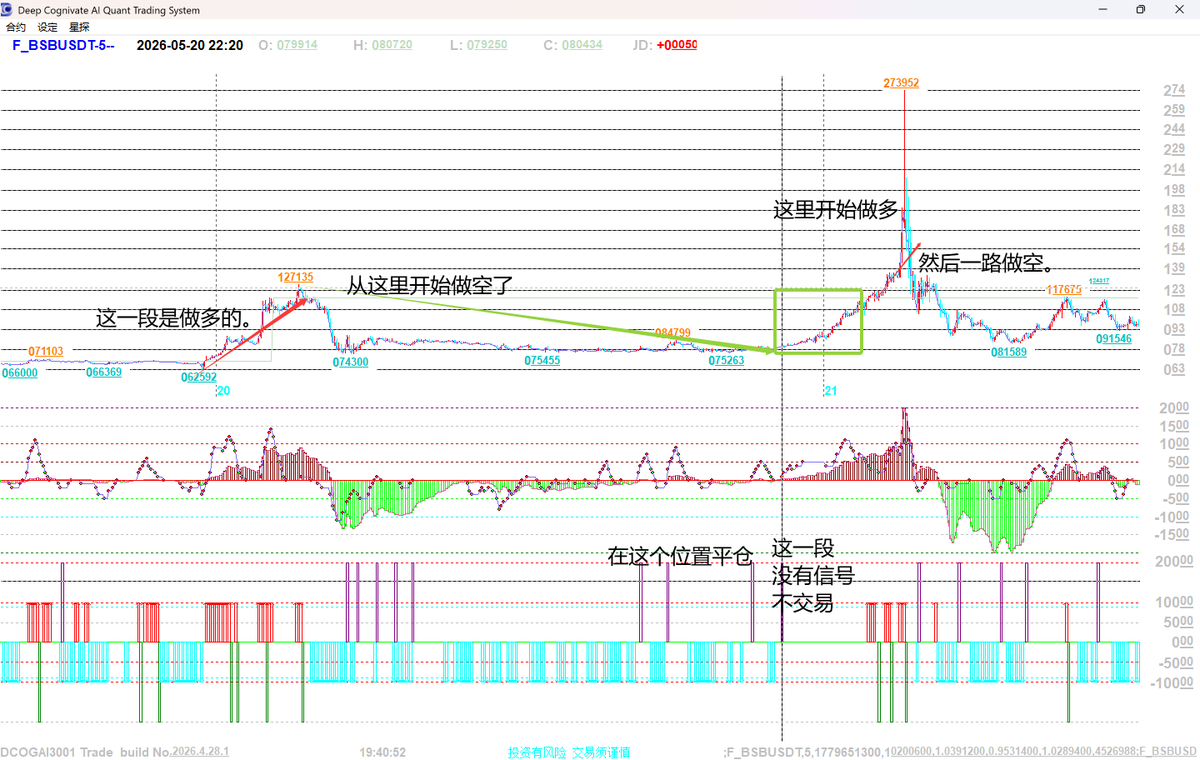Image resolution: width=1200 pixels, height=760 pixels.
Task: Select the low price label 066369
Action: click(x=104, y=372)
